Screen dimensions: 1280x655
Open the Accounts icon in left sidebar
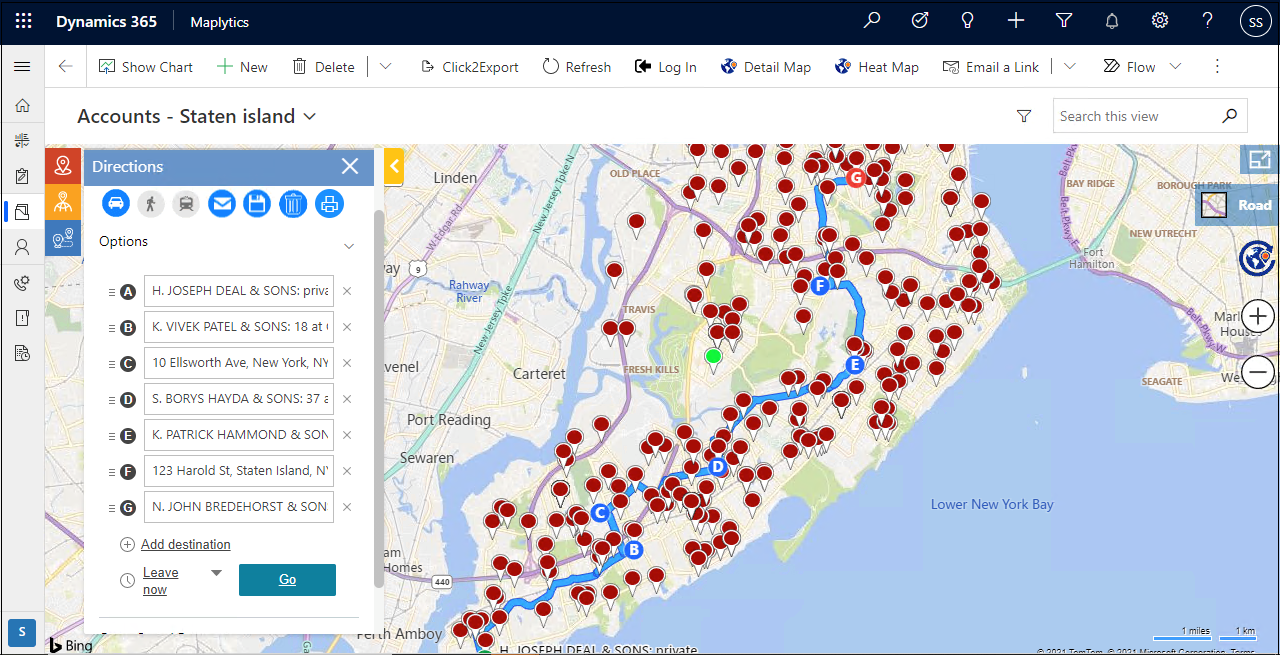tap(22, 211)
